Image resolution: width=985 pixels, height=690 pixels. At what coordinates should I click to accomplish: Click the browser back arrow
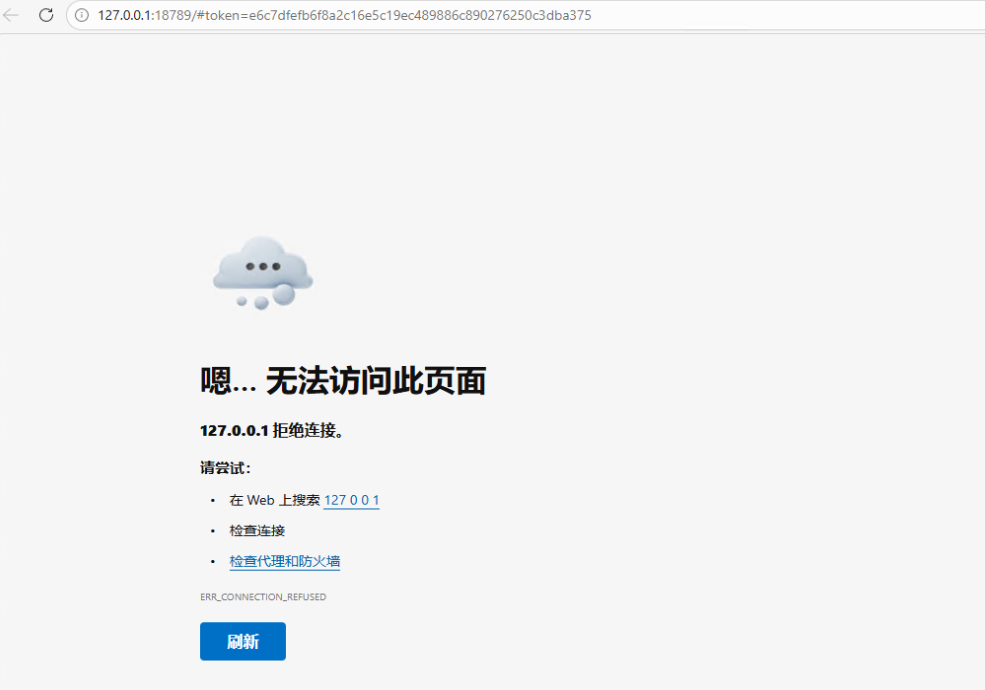(x=12, y=15)
